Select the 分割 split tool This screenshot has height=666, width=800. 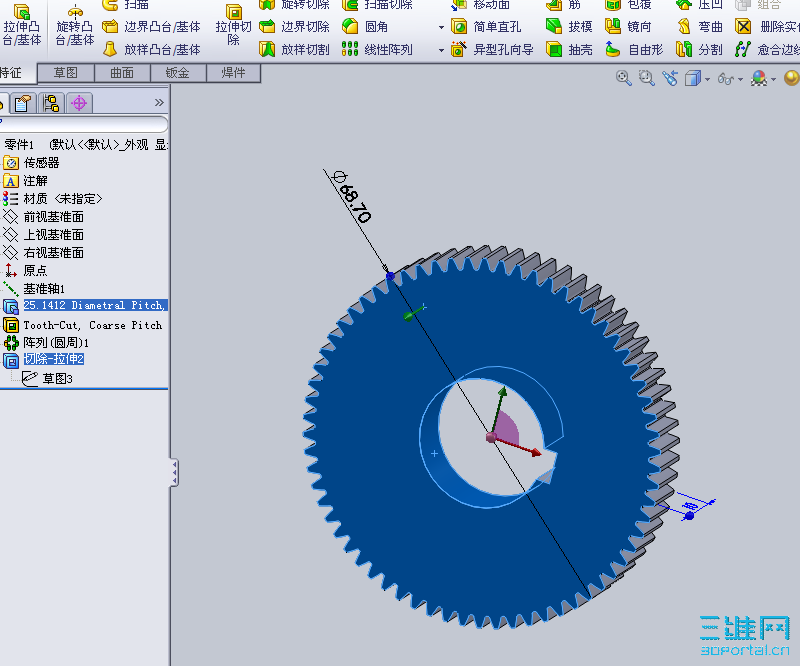(x=699, y=50)
